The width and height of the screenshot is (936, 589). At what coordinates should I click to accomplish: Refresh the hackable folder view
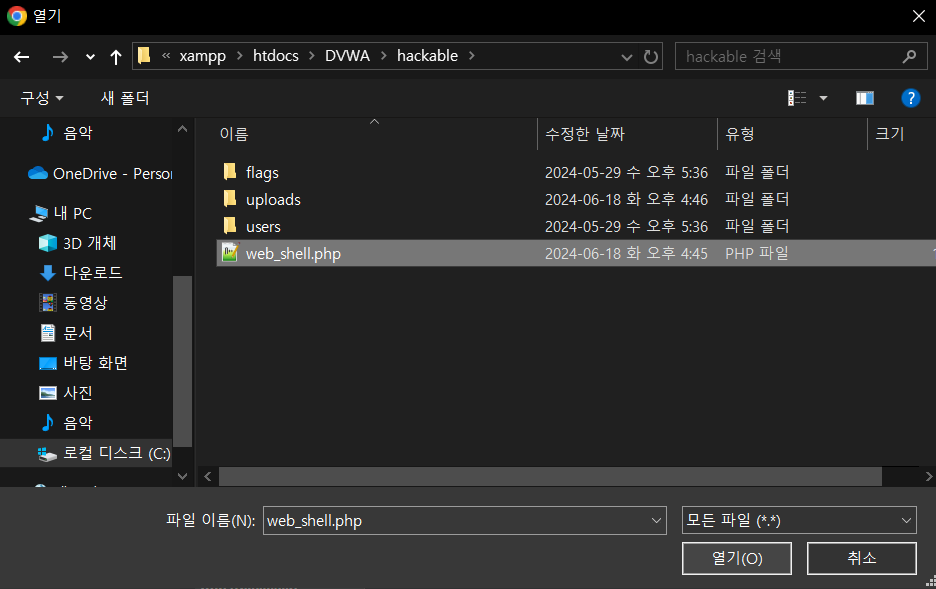(651, 57)
